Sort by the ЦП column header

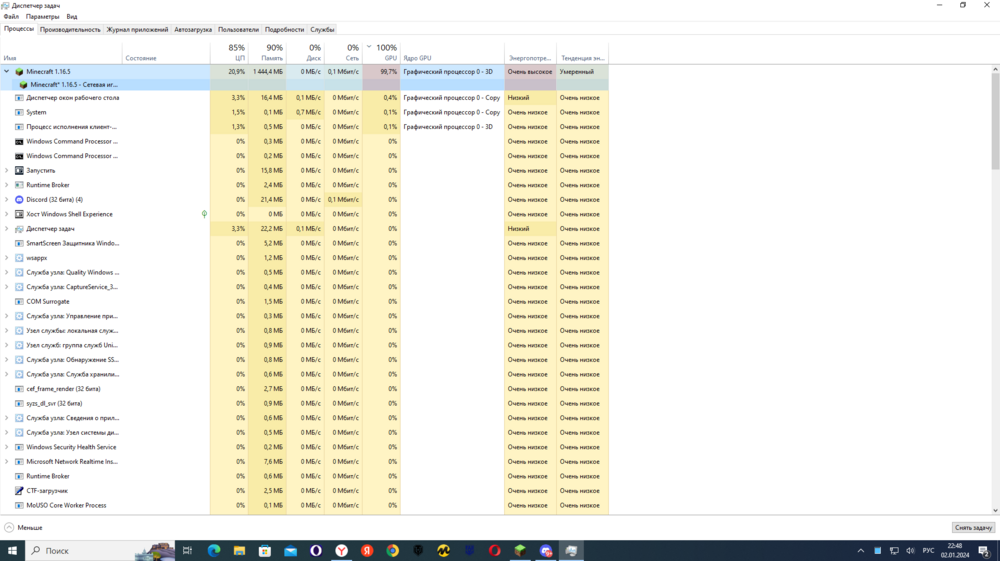click(229, 52)
